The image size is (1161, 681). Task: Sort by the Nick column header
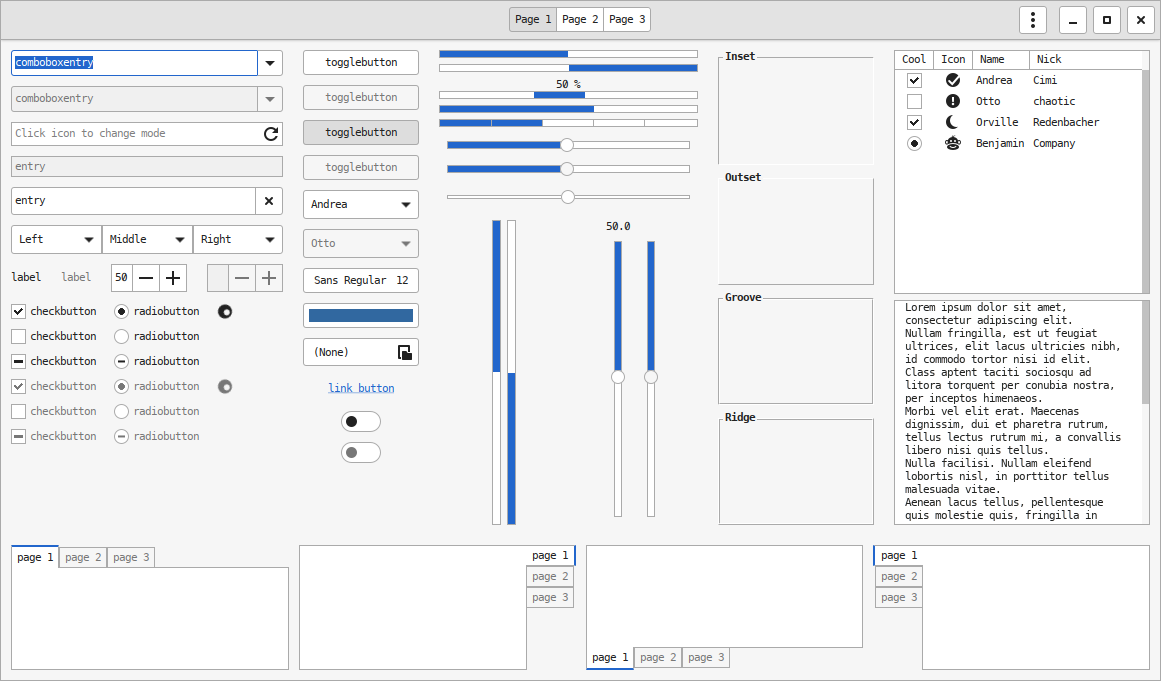pyautogui.click(x=1085, y=59)
